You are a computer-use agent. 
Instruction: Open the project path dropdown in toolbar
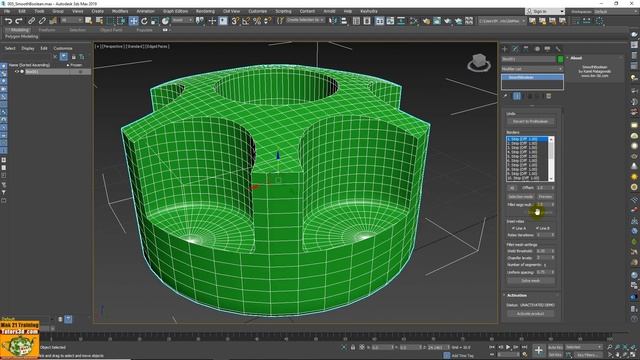(x=502, y=20)
